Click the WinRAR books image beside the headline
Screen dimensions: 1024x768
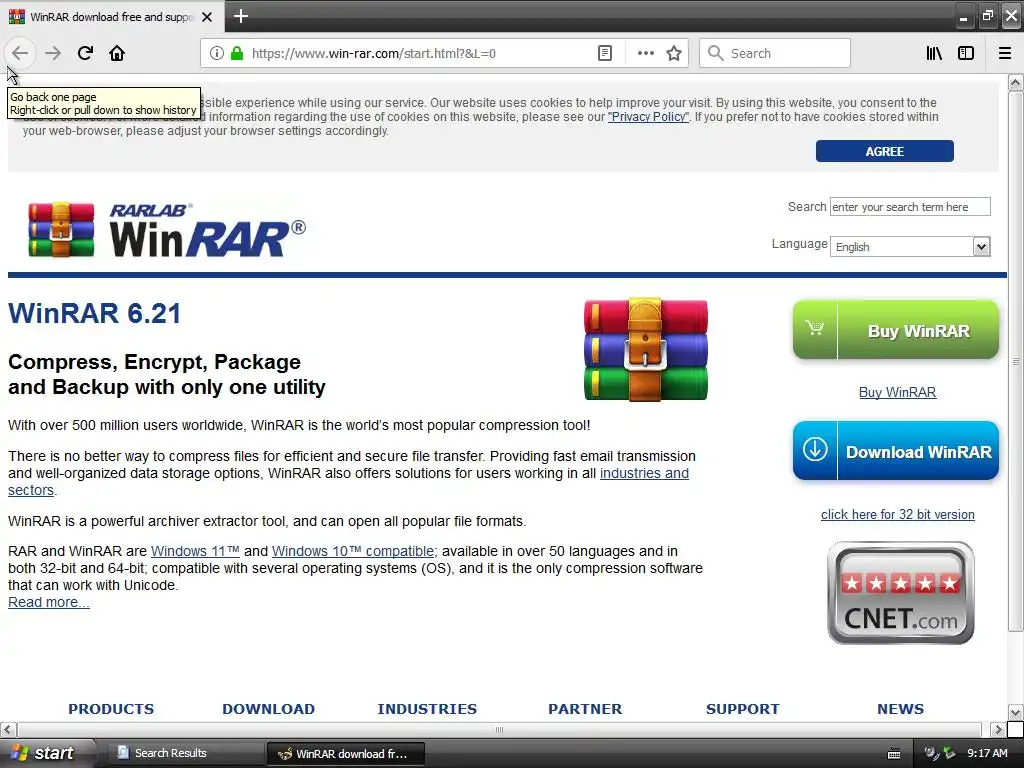(x=645, y=349)
